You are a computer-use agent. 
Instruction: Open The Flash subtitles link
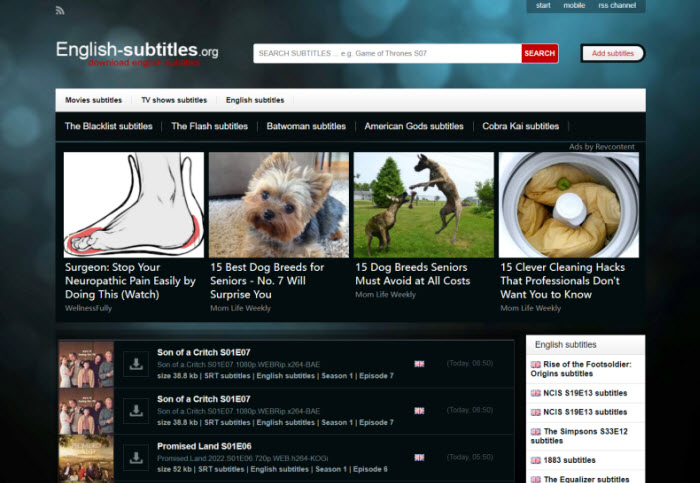pos(209,126)
